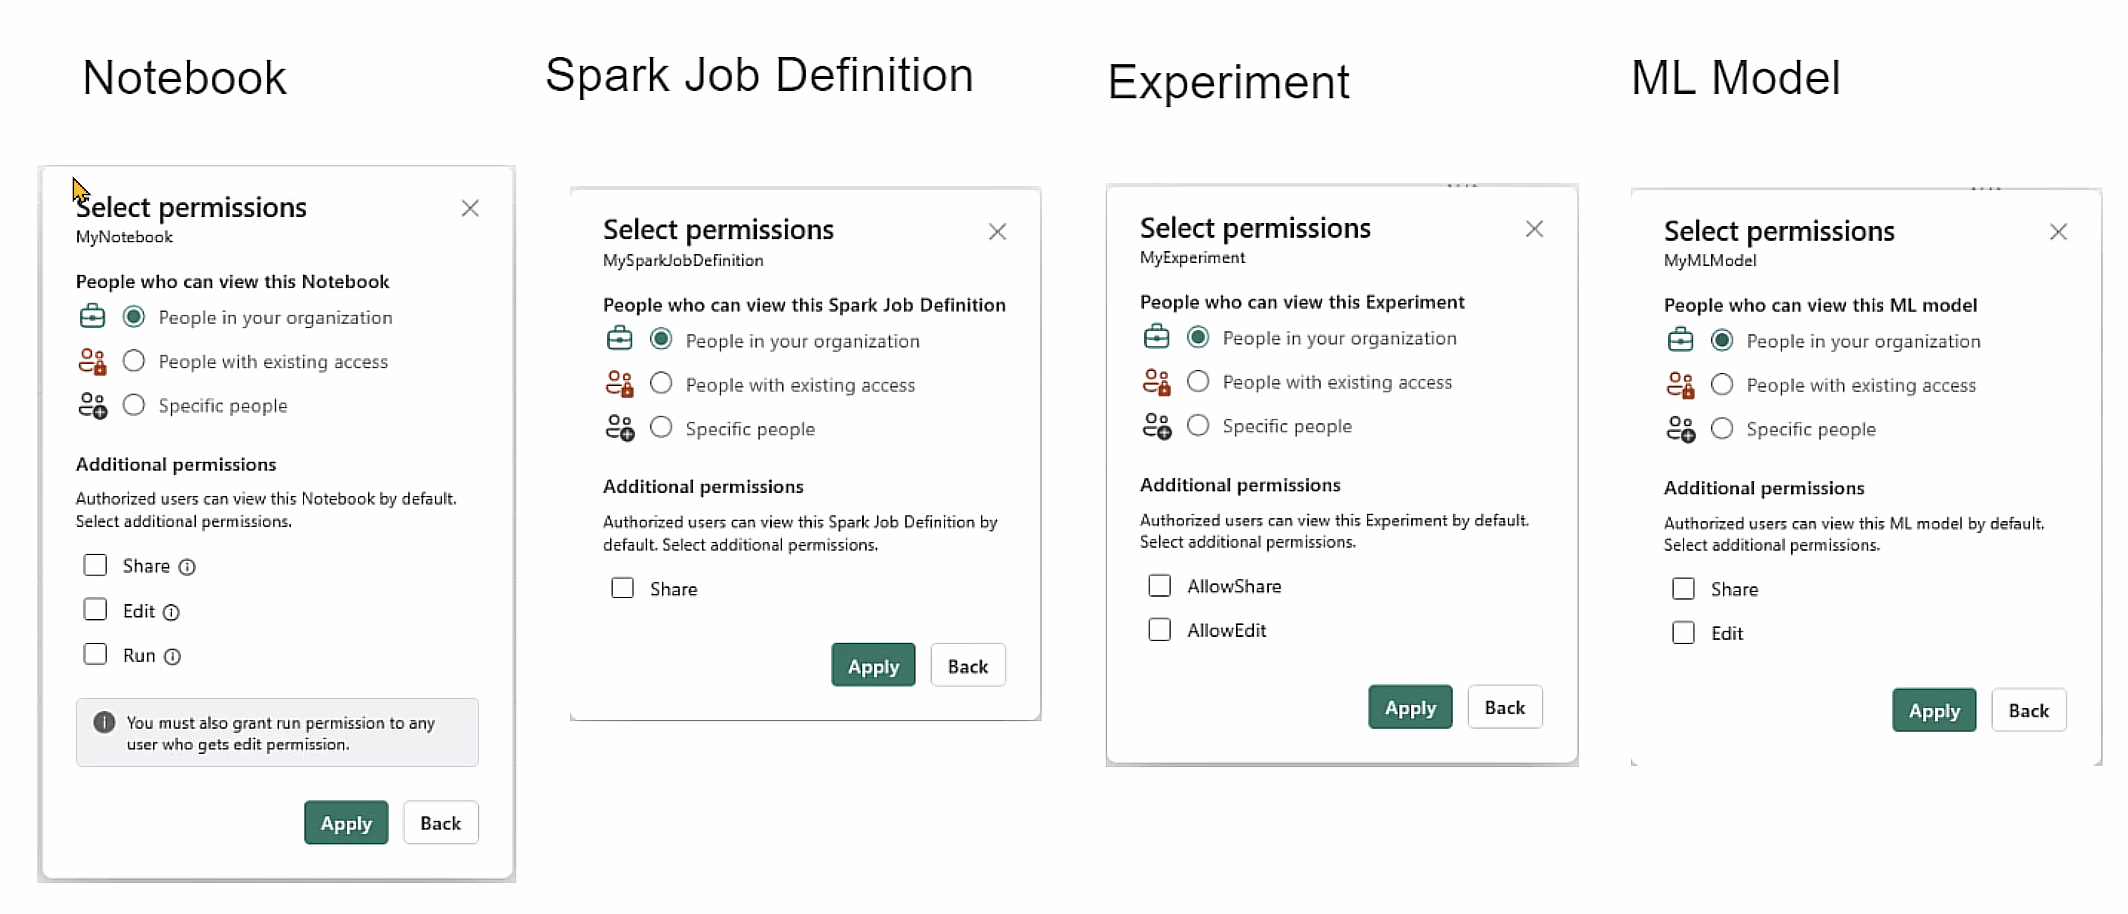Close the Spark Job Definition permissions dialog
Viewport: 2128px width, 914px height.
pos(997,232)
